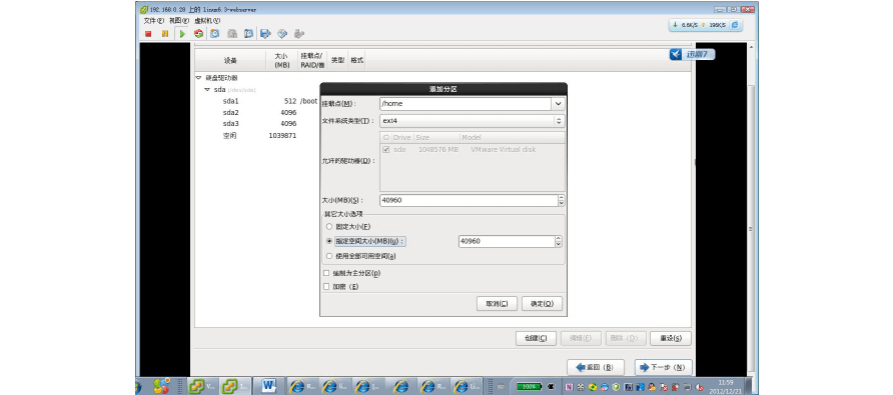893x395 pixels.
Task: Toggle the sda drive checkbox in the drive list
Action: tap(386, 150)
